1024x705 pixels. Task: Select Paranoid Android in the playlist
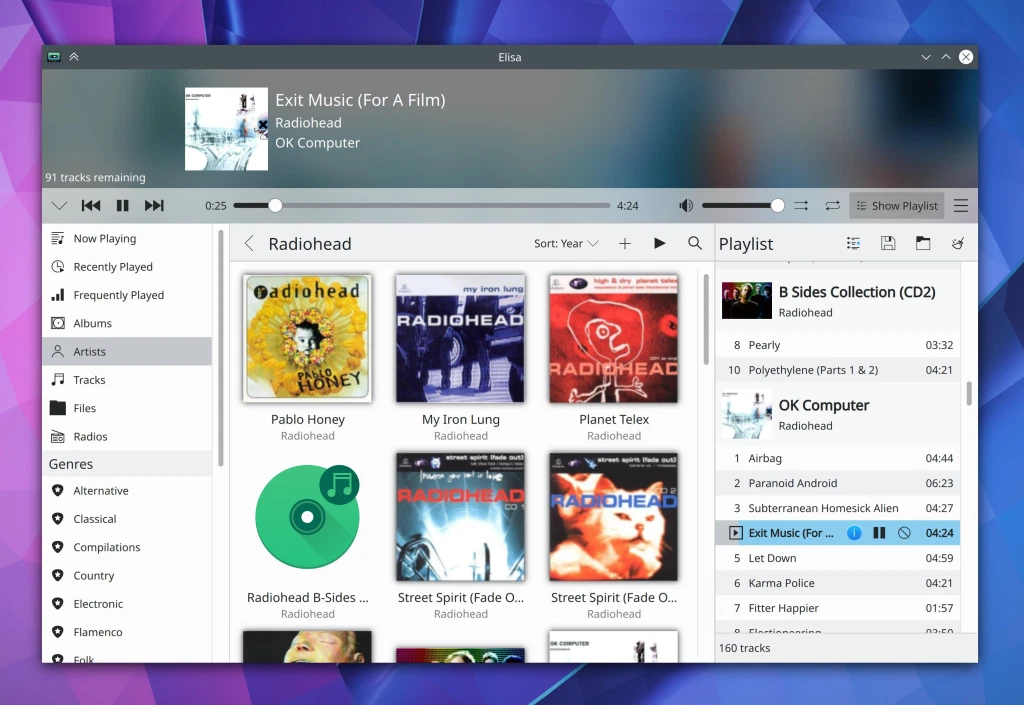click(x=837, y=483)
